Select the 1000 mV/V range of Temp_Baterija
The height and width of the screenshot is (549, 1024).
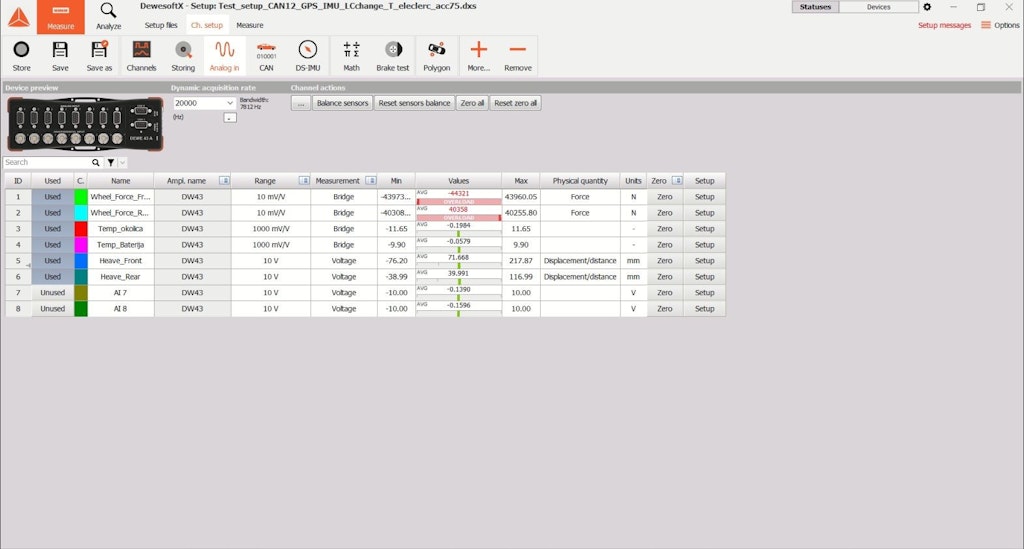pos(270,245)
